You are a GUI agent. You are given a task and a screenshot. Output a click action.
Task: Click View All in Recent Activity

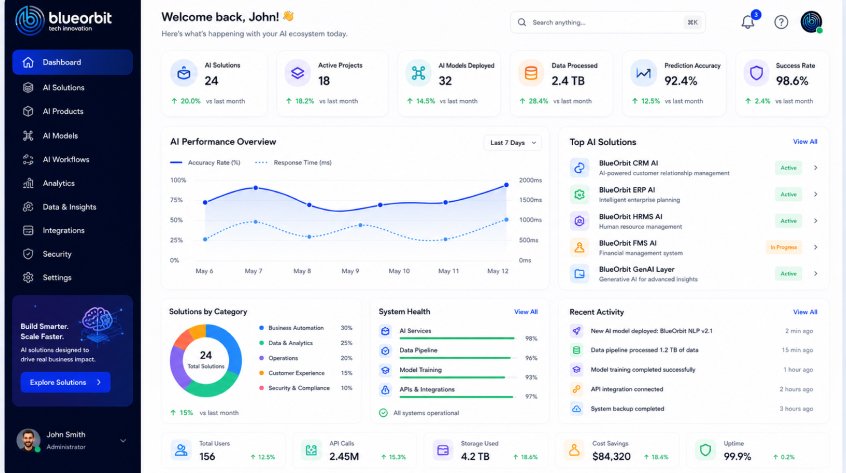(805, 312)
